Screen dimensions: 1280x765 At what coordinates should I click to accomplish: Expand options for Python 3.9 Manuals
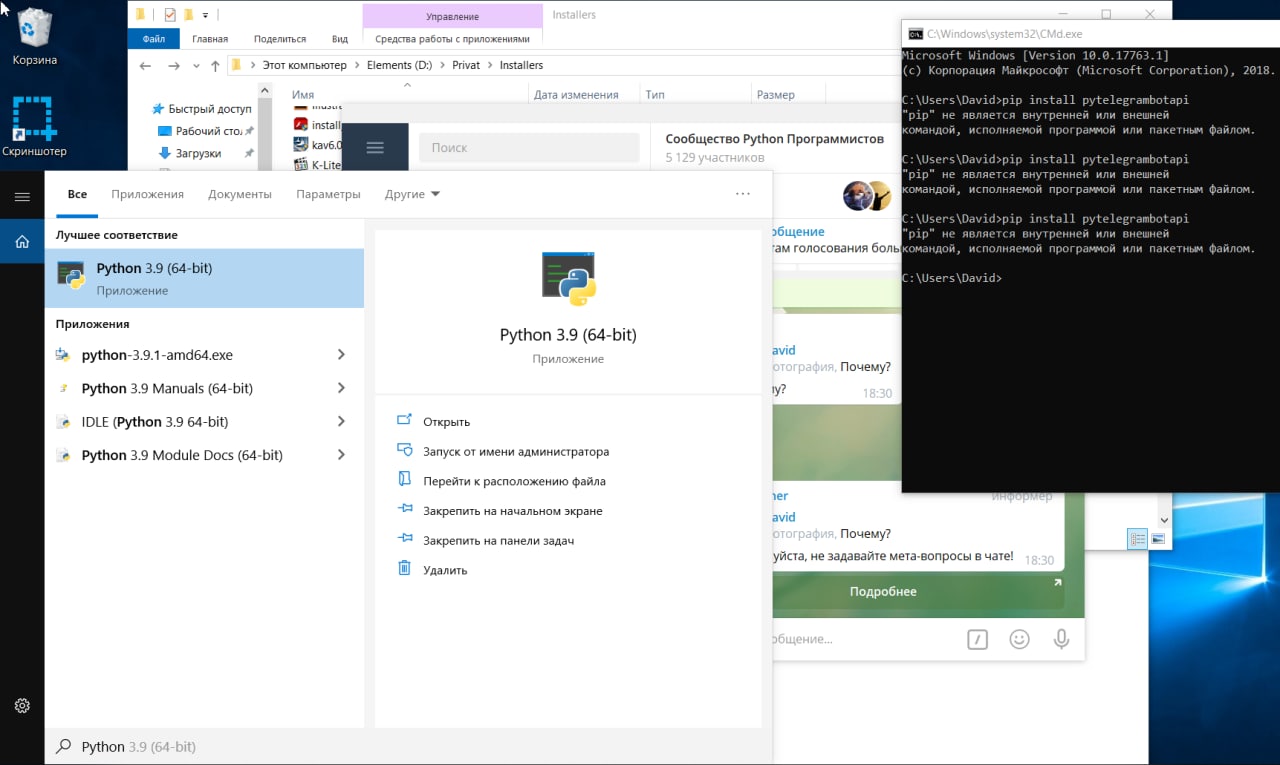pos(341,388)
